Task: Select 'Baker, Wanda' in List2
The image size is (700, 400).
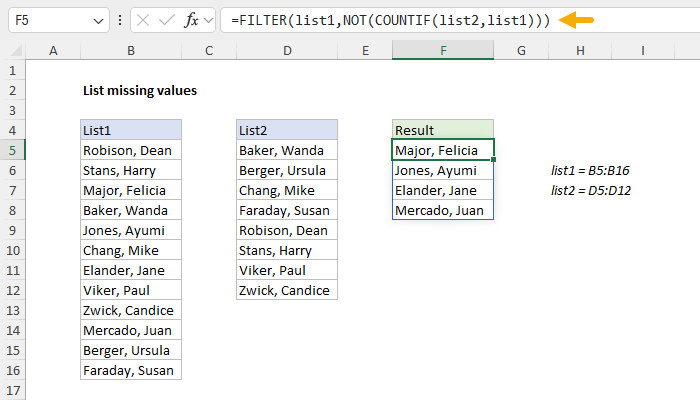Action: pyautogui.click(x=287, y=150)
